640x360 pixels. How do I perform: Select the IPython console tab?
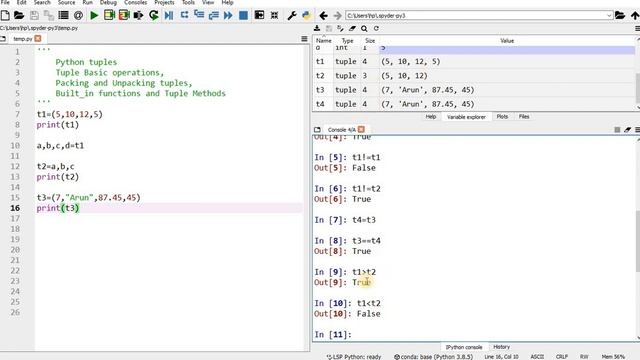coord(464,347)
